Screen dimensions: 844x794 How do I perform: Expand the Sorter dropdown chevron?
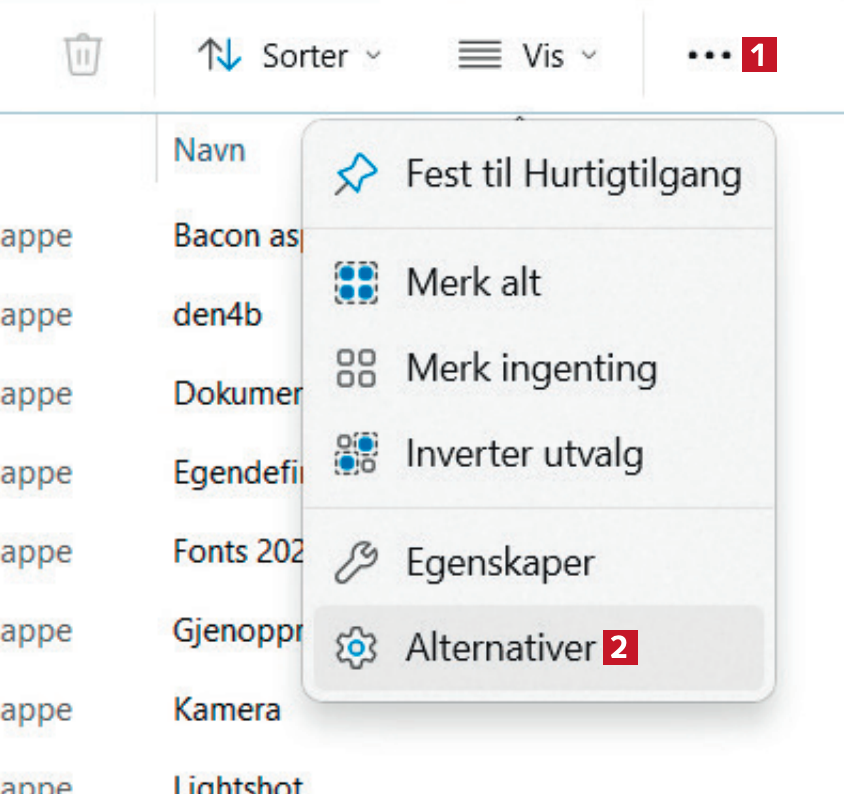pos(374,55)
